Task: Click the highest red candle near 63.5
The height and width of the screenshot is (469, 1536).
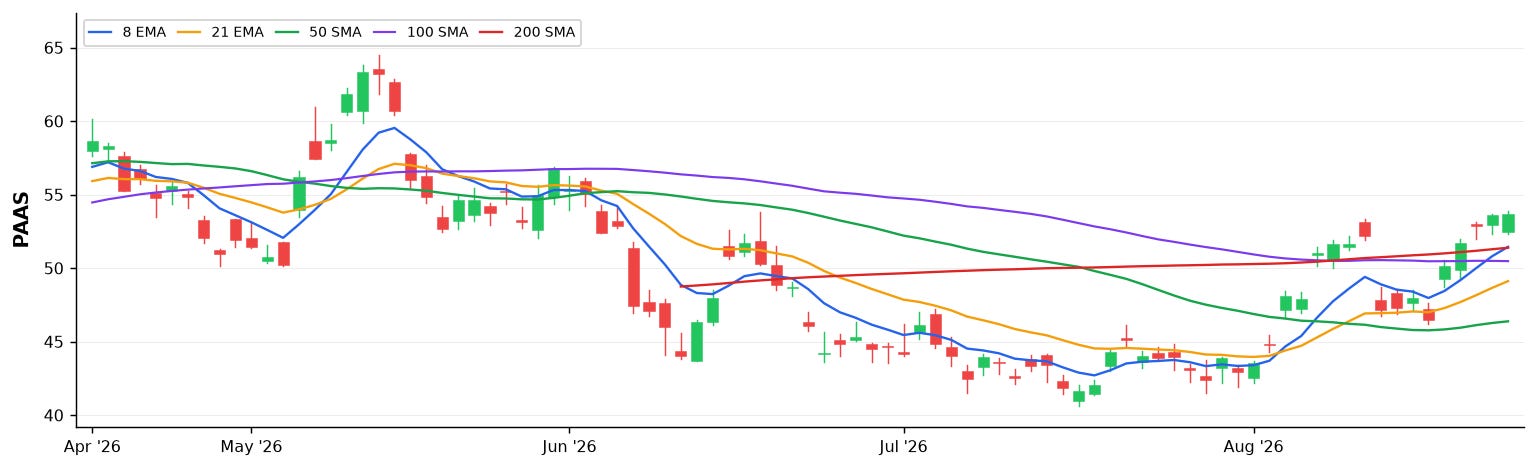Action: point(379,72)
